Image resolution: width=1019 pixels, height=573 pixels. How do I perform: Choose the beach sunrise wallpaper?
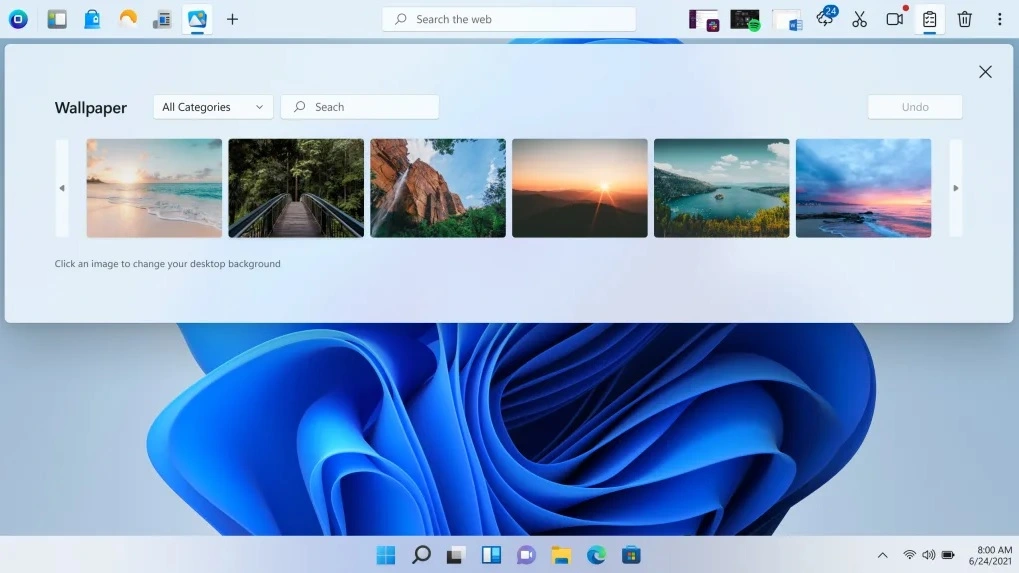tap(154, 188)
